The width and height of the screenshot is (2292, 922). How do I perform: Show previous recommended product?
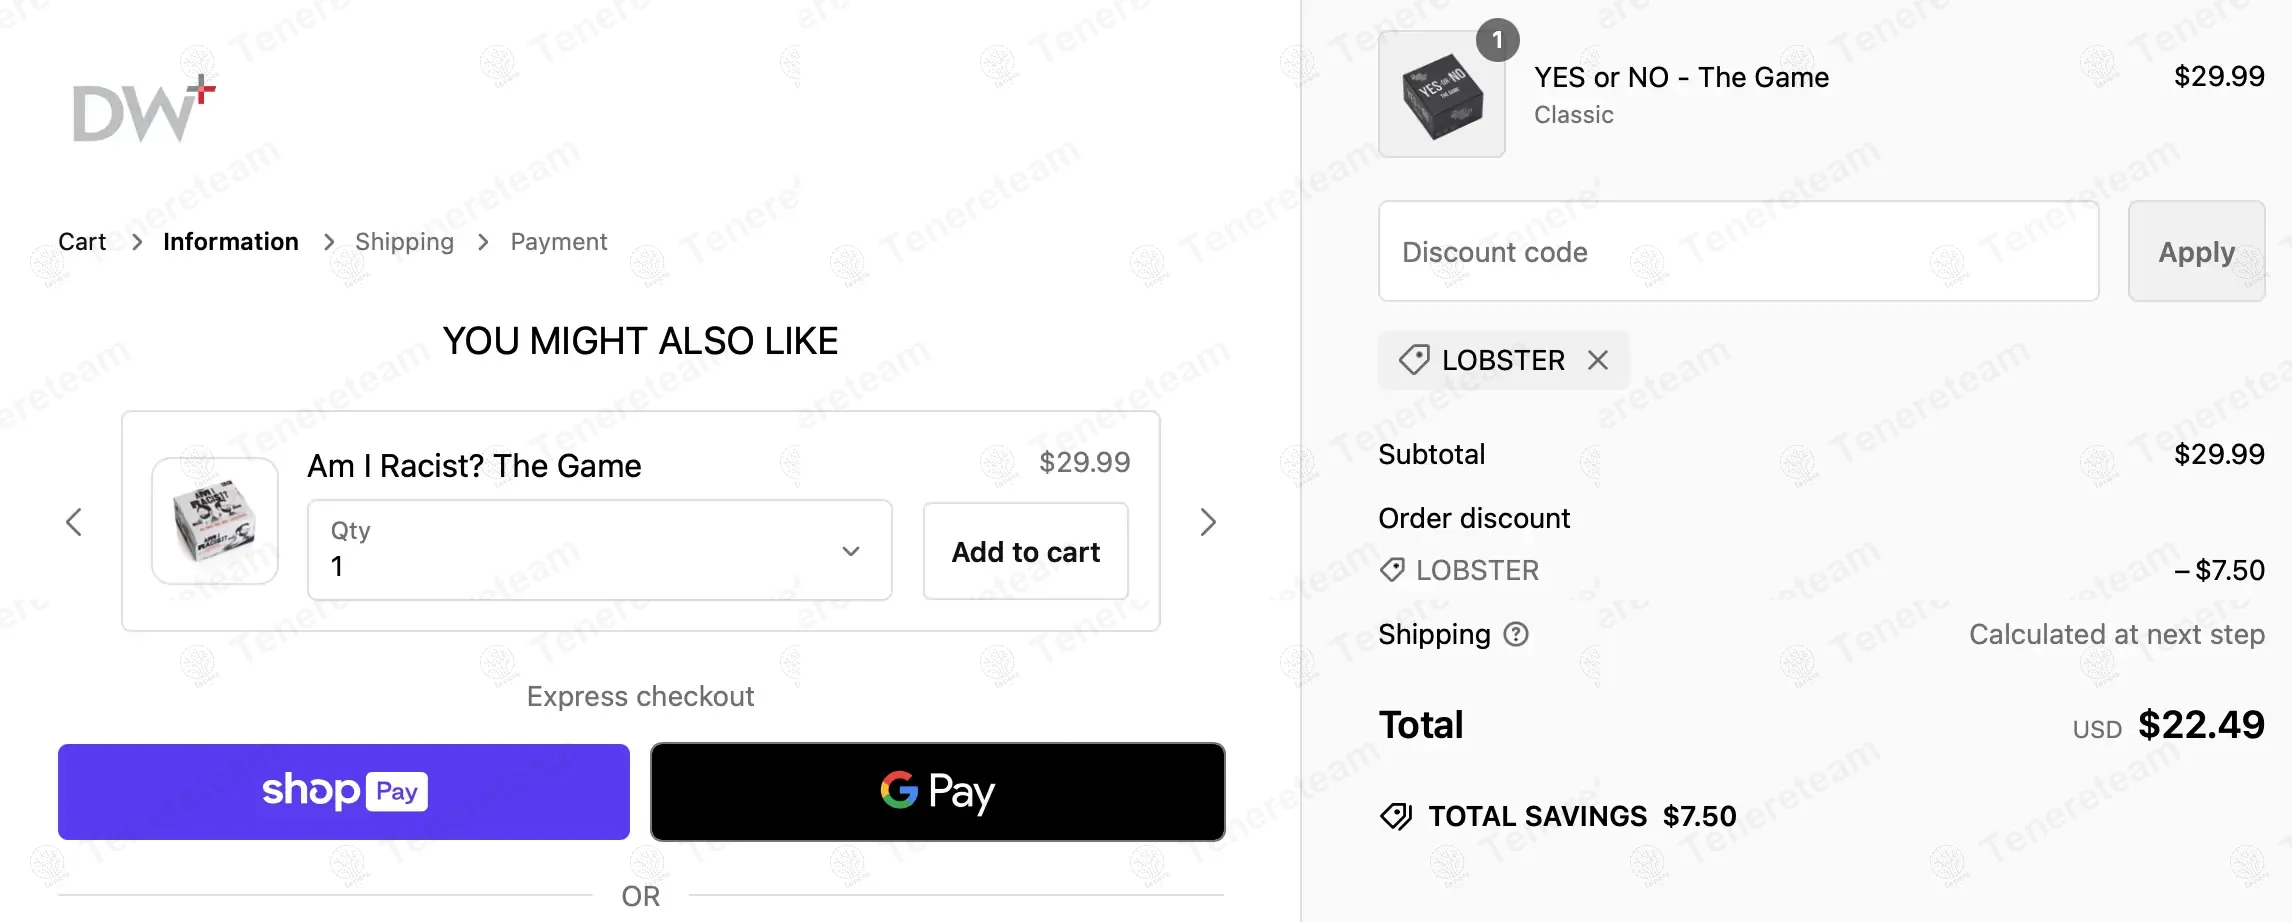click(x=74, y=522)
